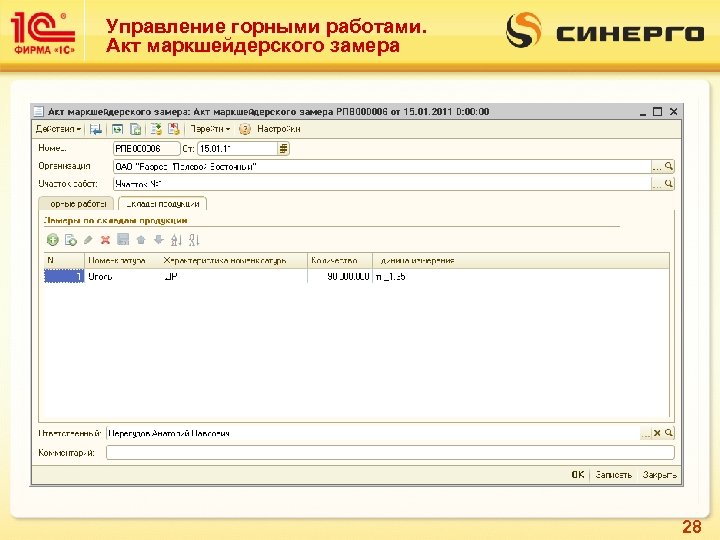The width and height of the screenshot is (720, 540).
Task: Click the Ответственный input field
Action: (373, 433)
